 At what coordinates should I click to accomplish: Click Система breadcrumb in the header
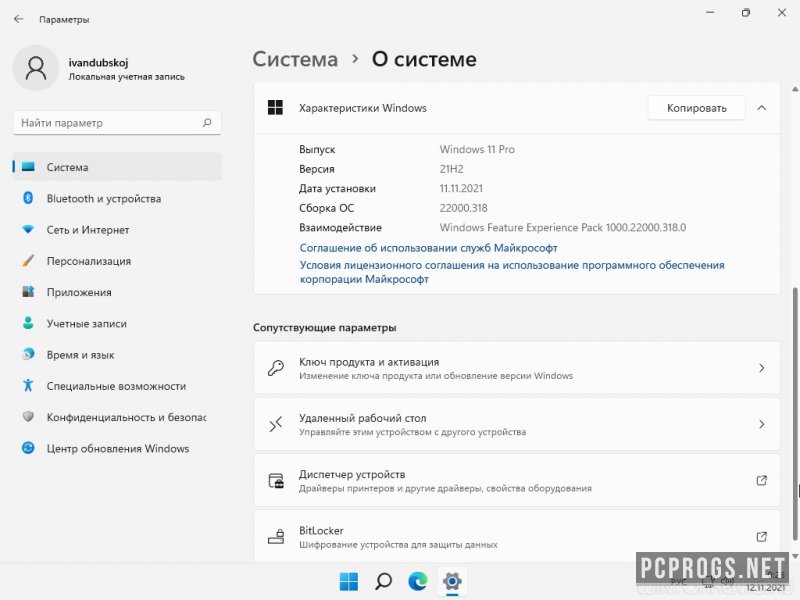point(295,59)
